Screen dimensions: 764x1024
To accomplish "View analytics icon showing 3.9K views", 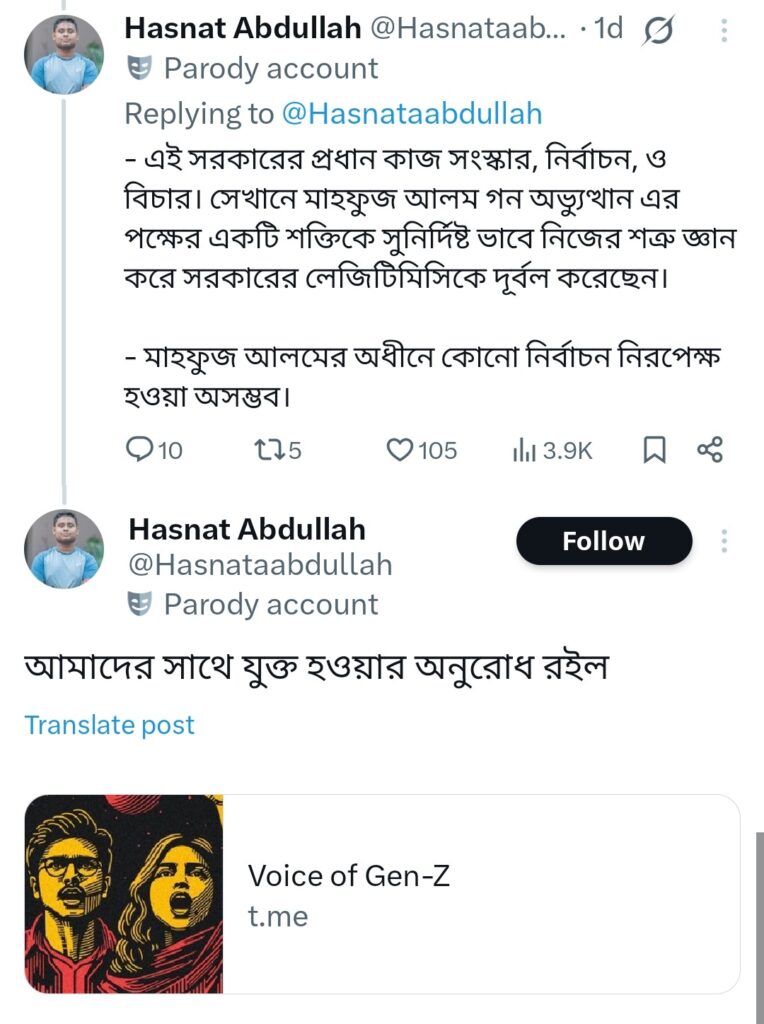I will [x=525, y=451].
